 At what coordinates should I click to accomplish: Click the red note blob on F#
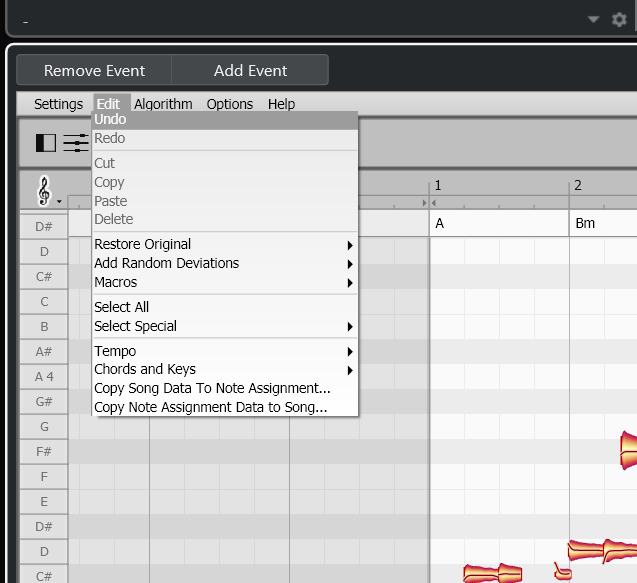coord(628,450)
